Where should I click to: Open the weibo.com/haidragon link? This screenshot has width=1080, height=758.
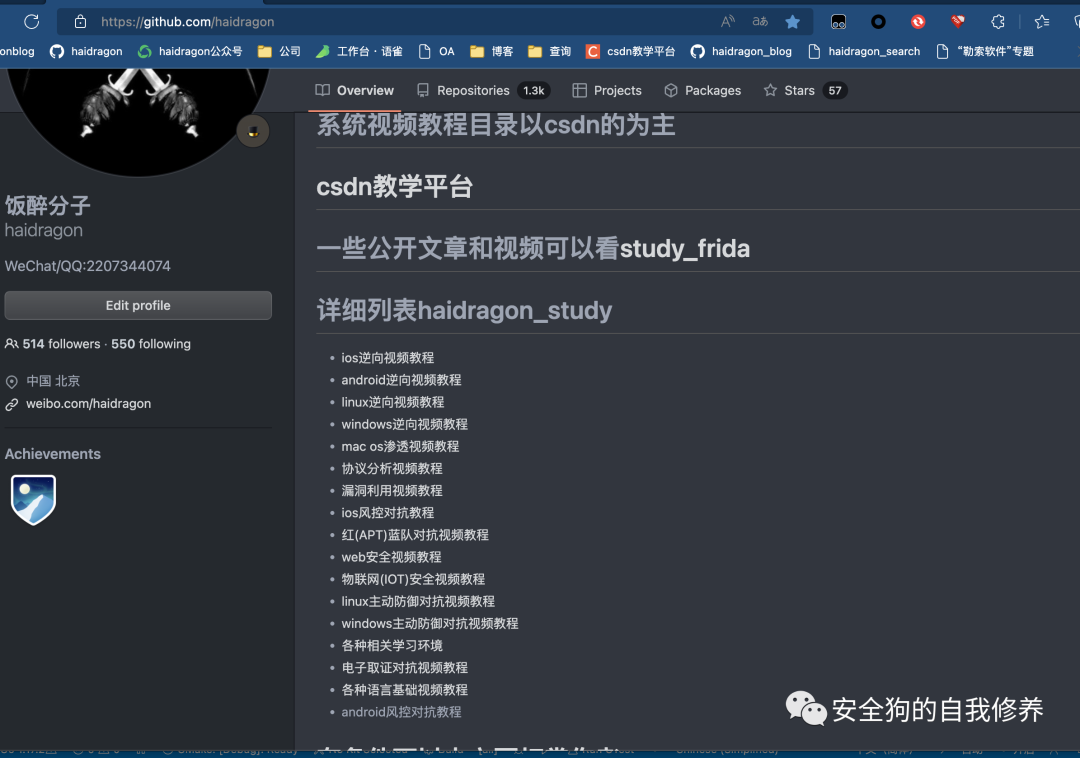[x=88, y=403]
